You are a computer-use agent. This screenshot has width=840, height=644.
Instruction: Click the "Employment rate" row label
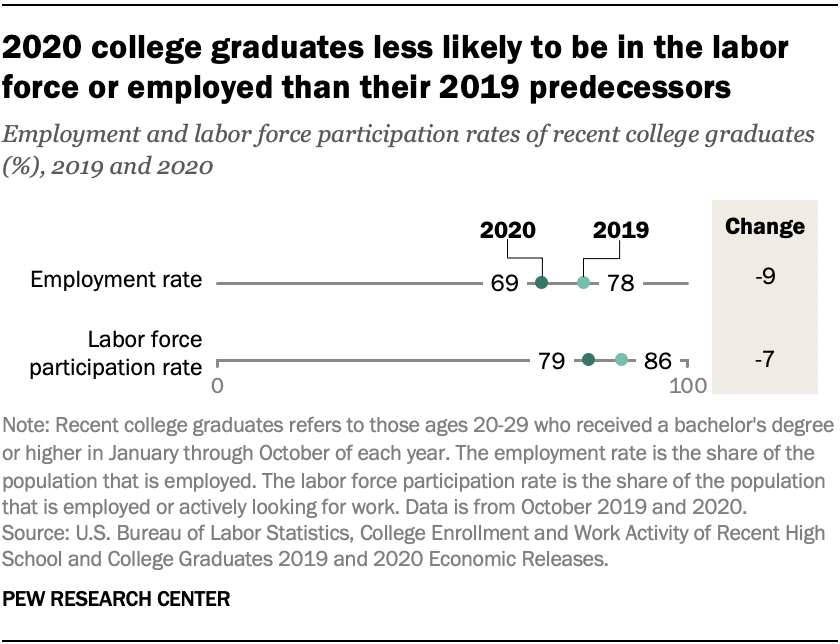pyautogui.click(x=117, y=281)
